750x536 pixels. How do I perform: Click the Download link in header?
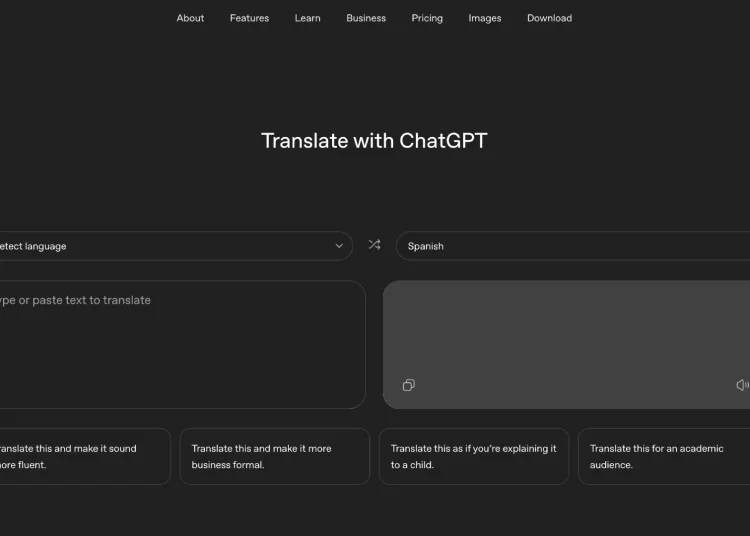549,18
